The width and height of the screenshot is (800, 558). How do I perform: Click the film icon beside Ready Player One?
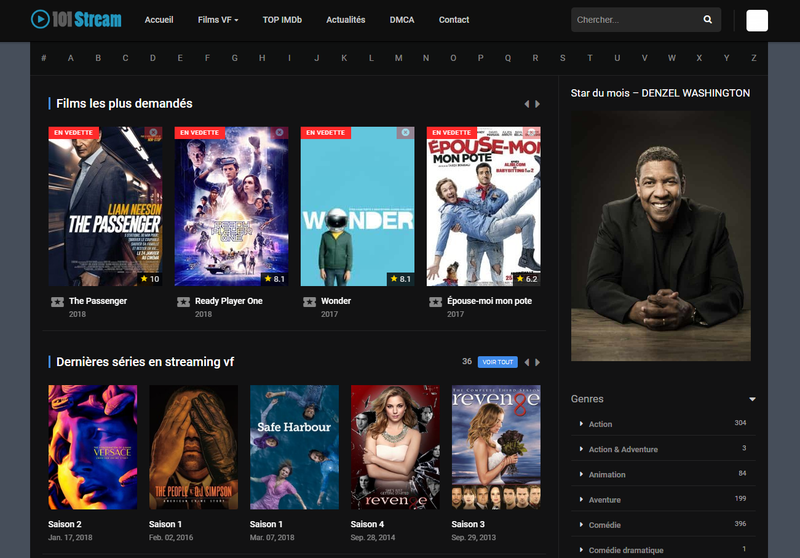tap(184, 302)
